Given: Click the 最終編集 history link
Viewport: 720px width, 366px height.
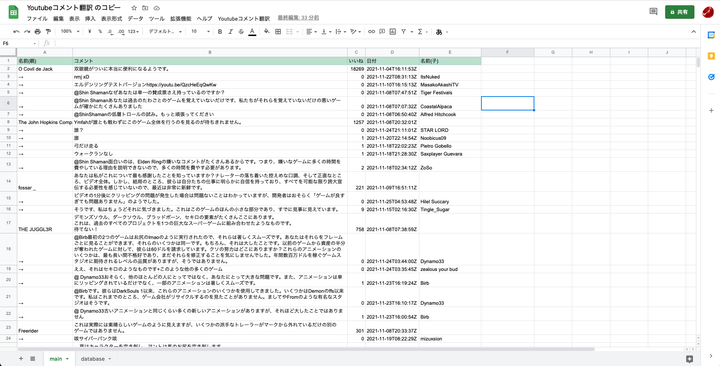Looking at the screenshot, I should 298,18.
